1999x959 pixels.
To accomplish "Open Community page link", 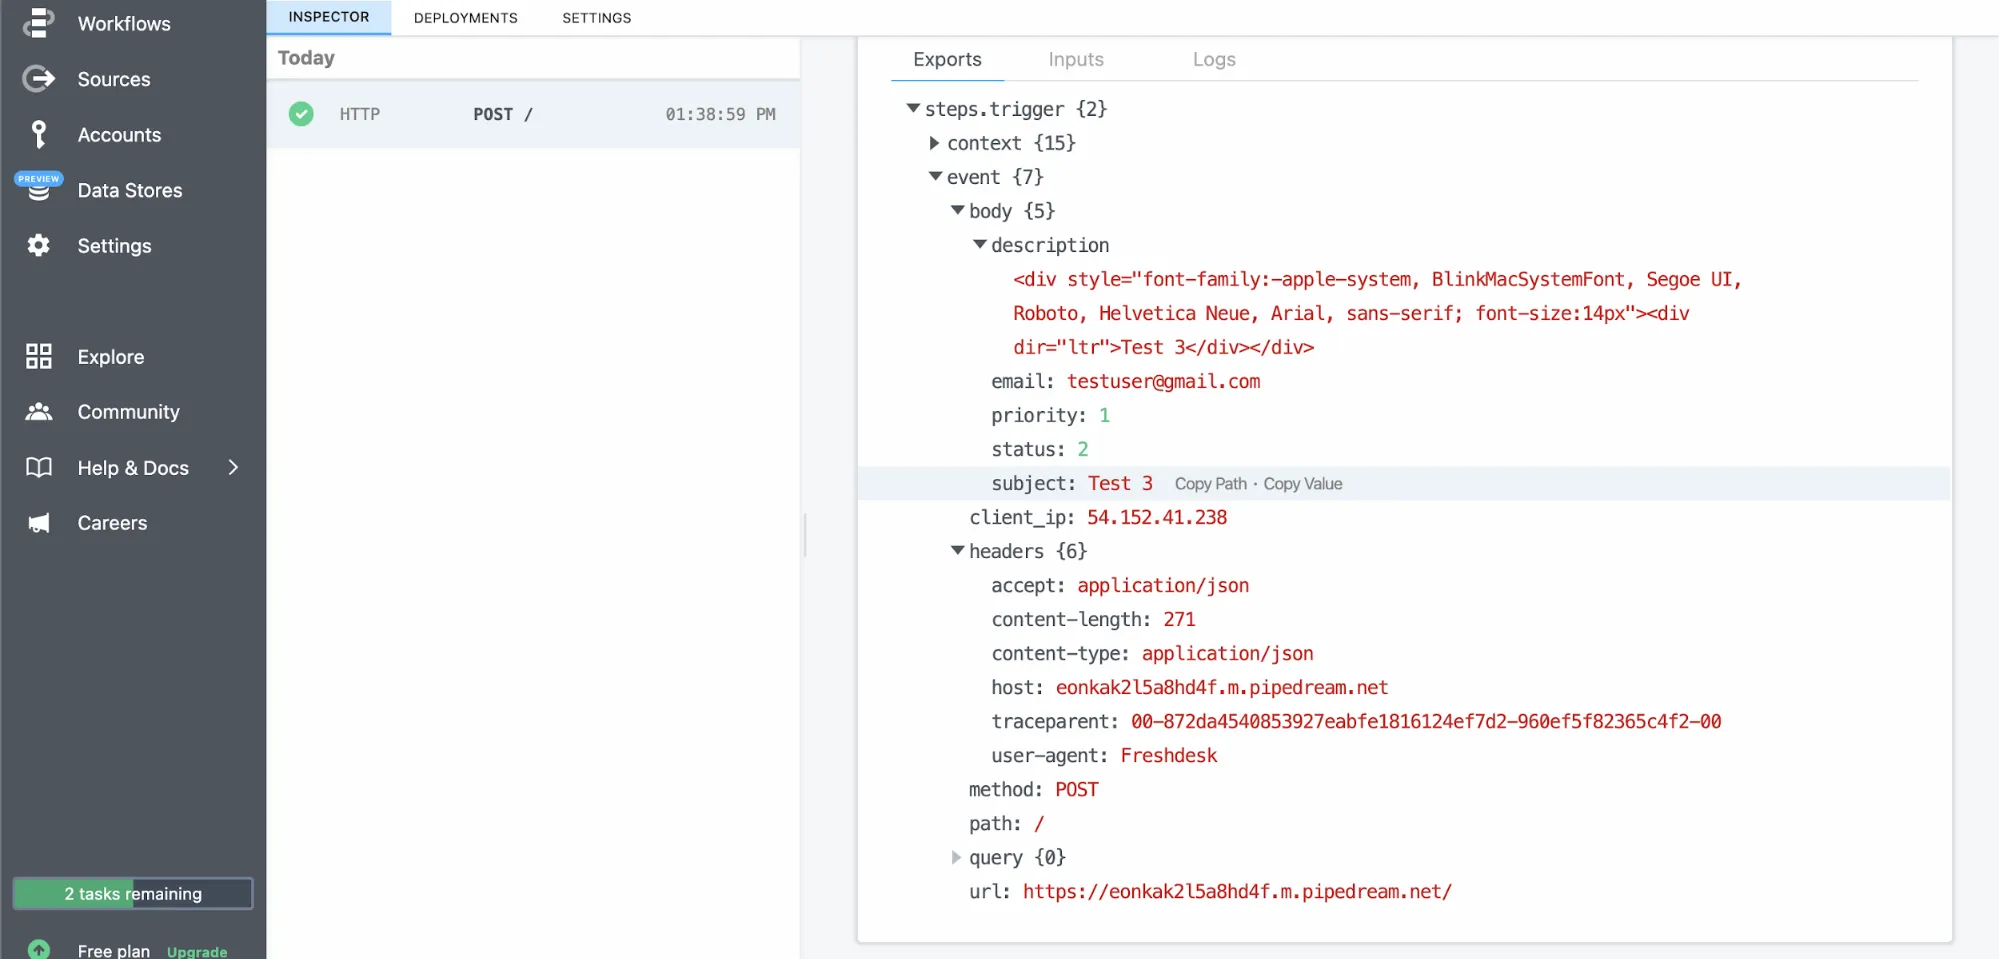I will tap(129, 412).
